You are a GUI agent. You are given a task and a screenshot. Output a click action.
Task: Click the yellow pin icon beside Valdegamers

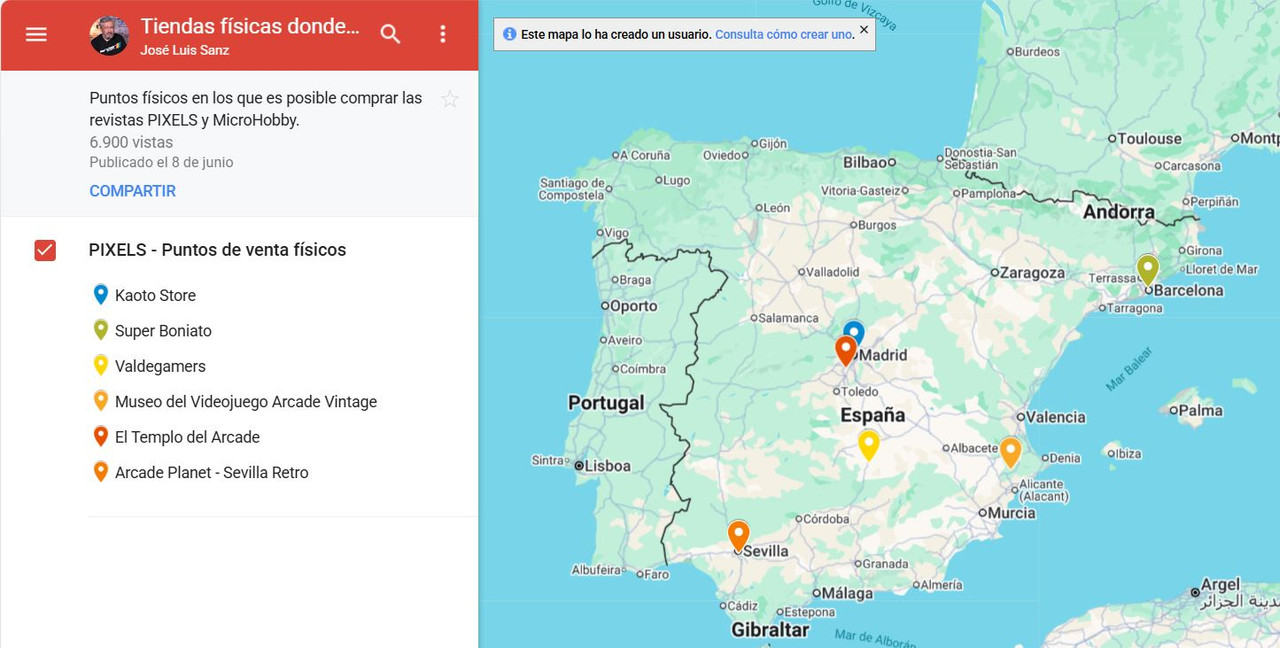(100, 366)
